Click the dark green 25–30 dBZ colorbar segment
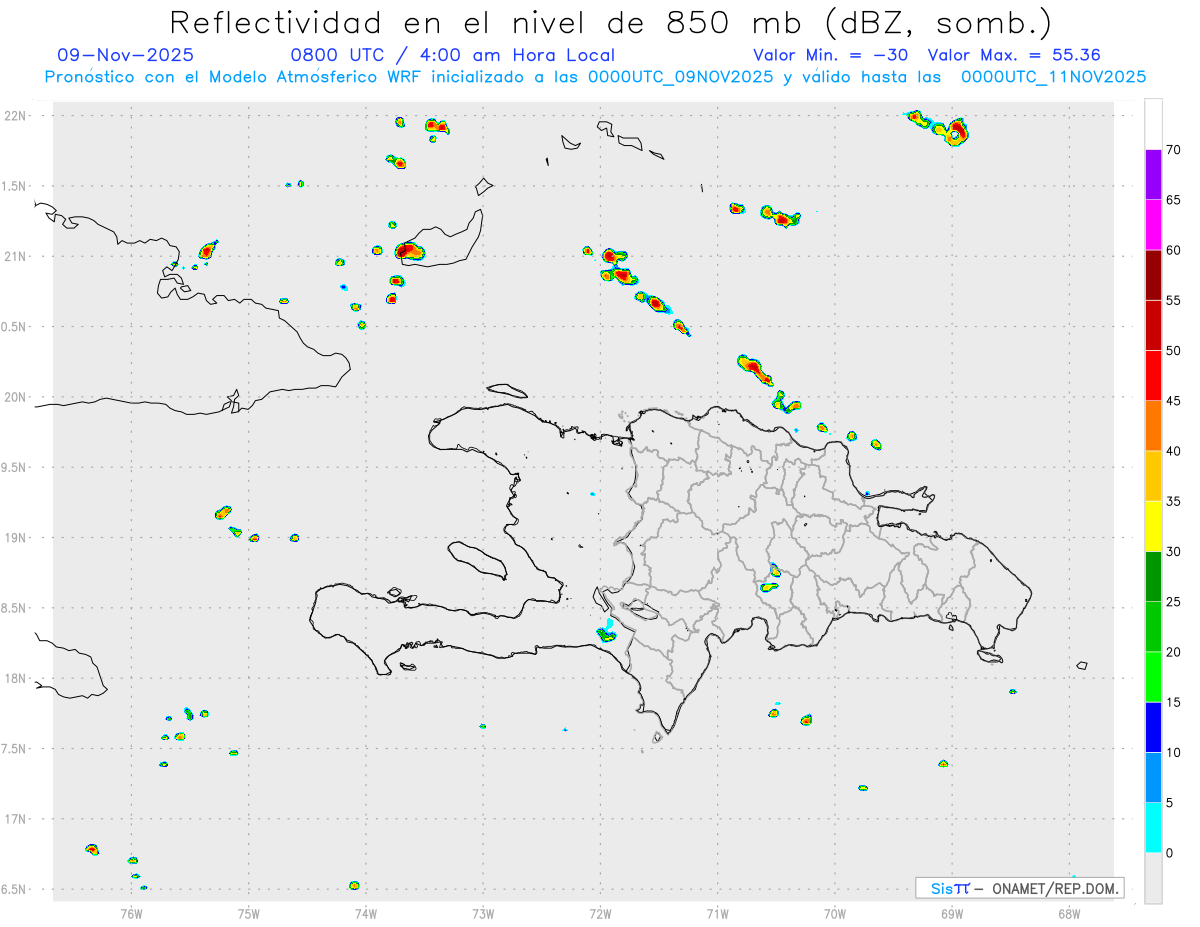 click(1153, 576)
